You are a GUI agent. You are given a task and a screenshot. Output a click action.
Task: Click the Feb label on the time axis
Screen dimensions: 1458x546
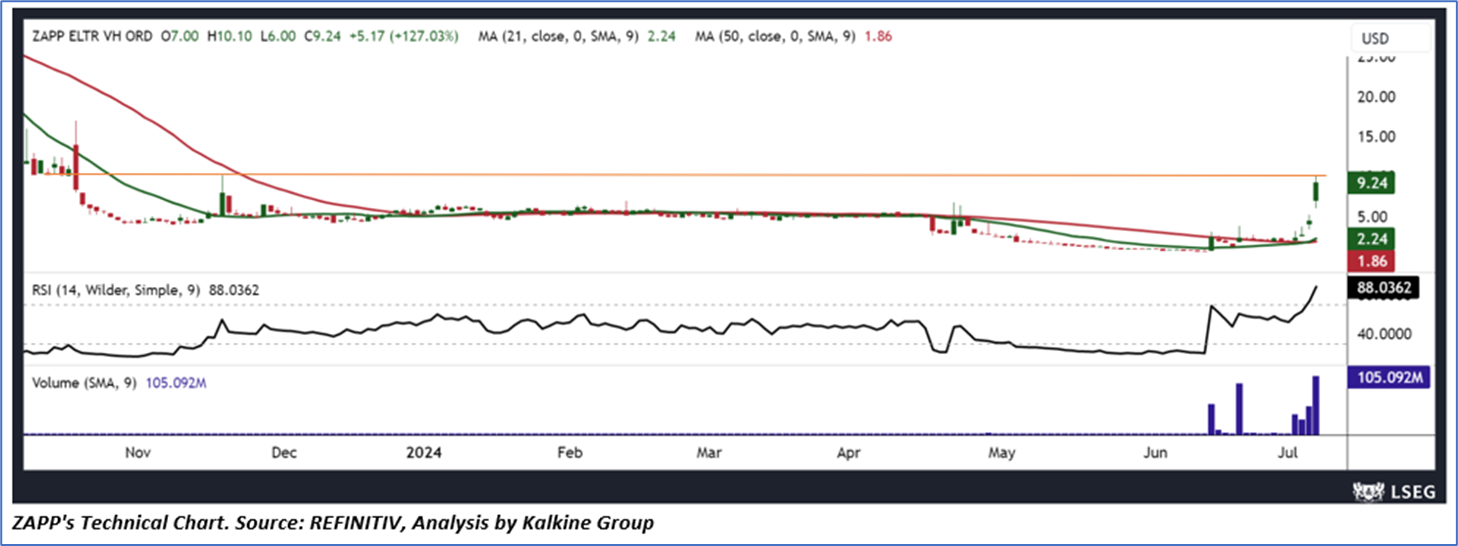click(x=569, y=452)
